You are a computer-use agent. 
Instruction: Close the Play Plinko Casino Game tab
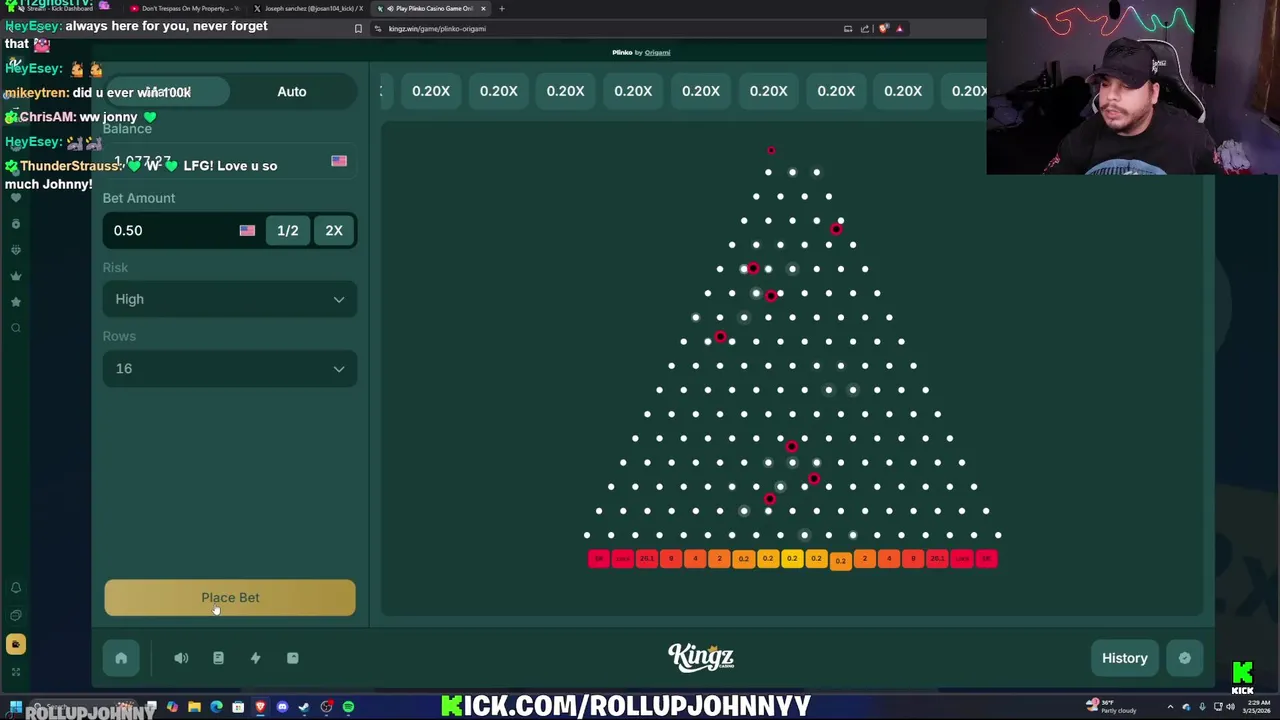[x=483, y=8]
